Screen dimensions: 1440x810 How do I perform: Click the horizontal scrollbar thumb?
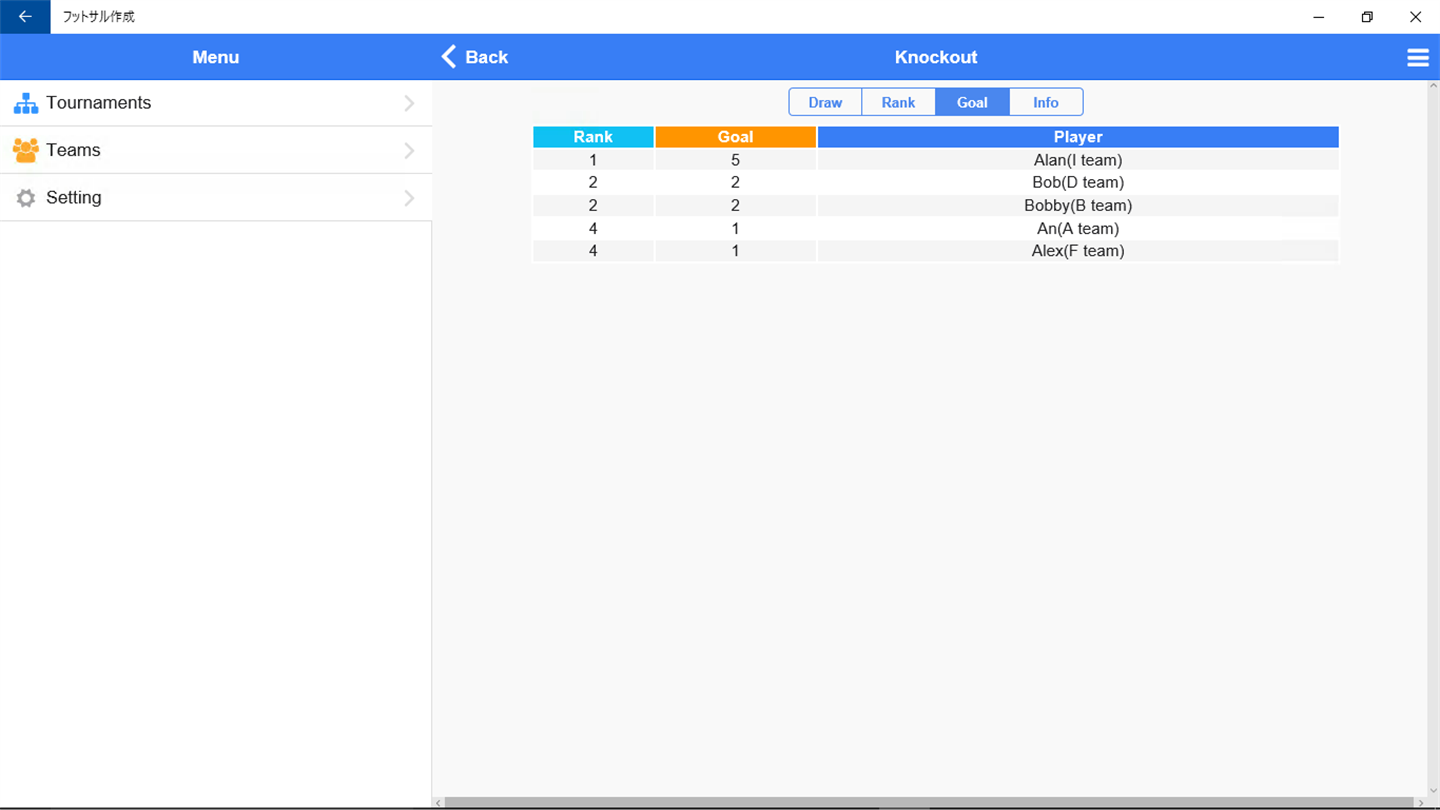tap(927, 803)
